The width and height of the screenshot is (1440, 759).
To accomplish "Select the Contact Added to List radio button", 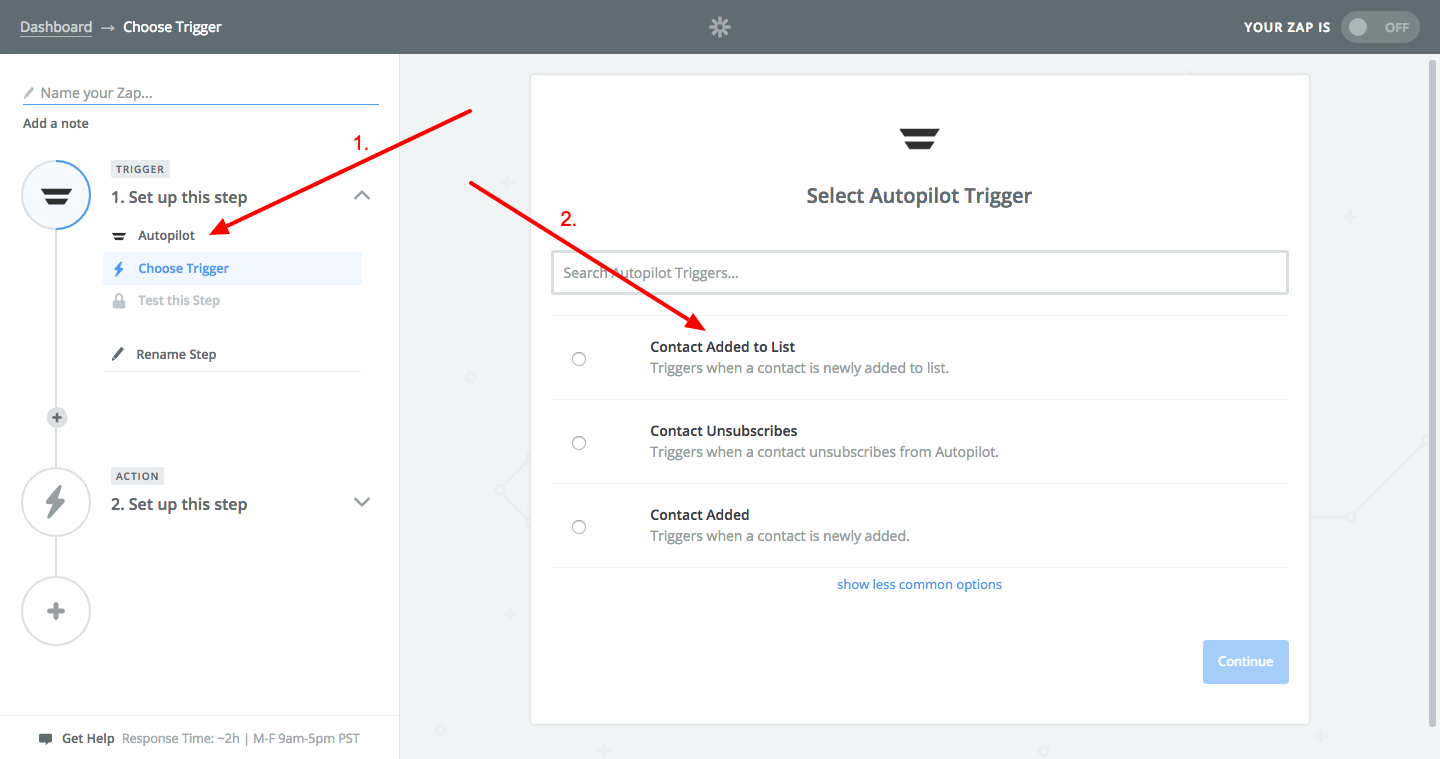I will (x=579, y=358).
